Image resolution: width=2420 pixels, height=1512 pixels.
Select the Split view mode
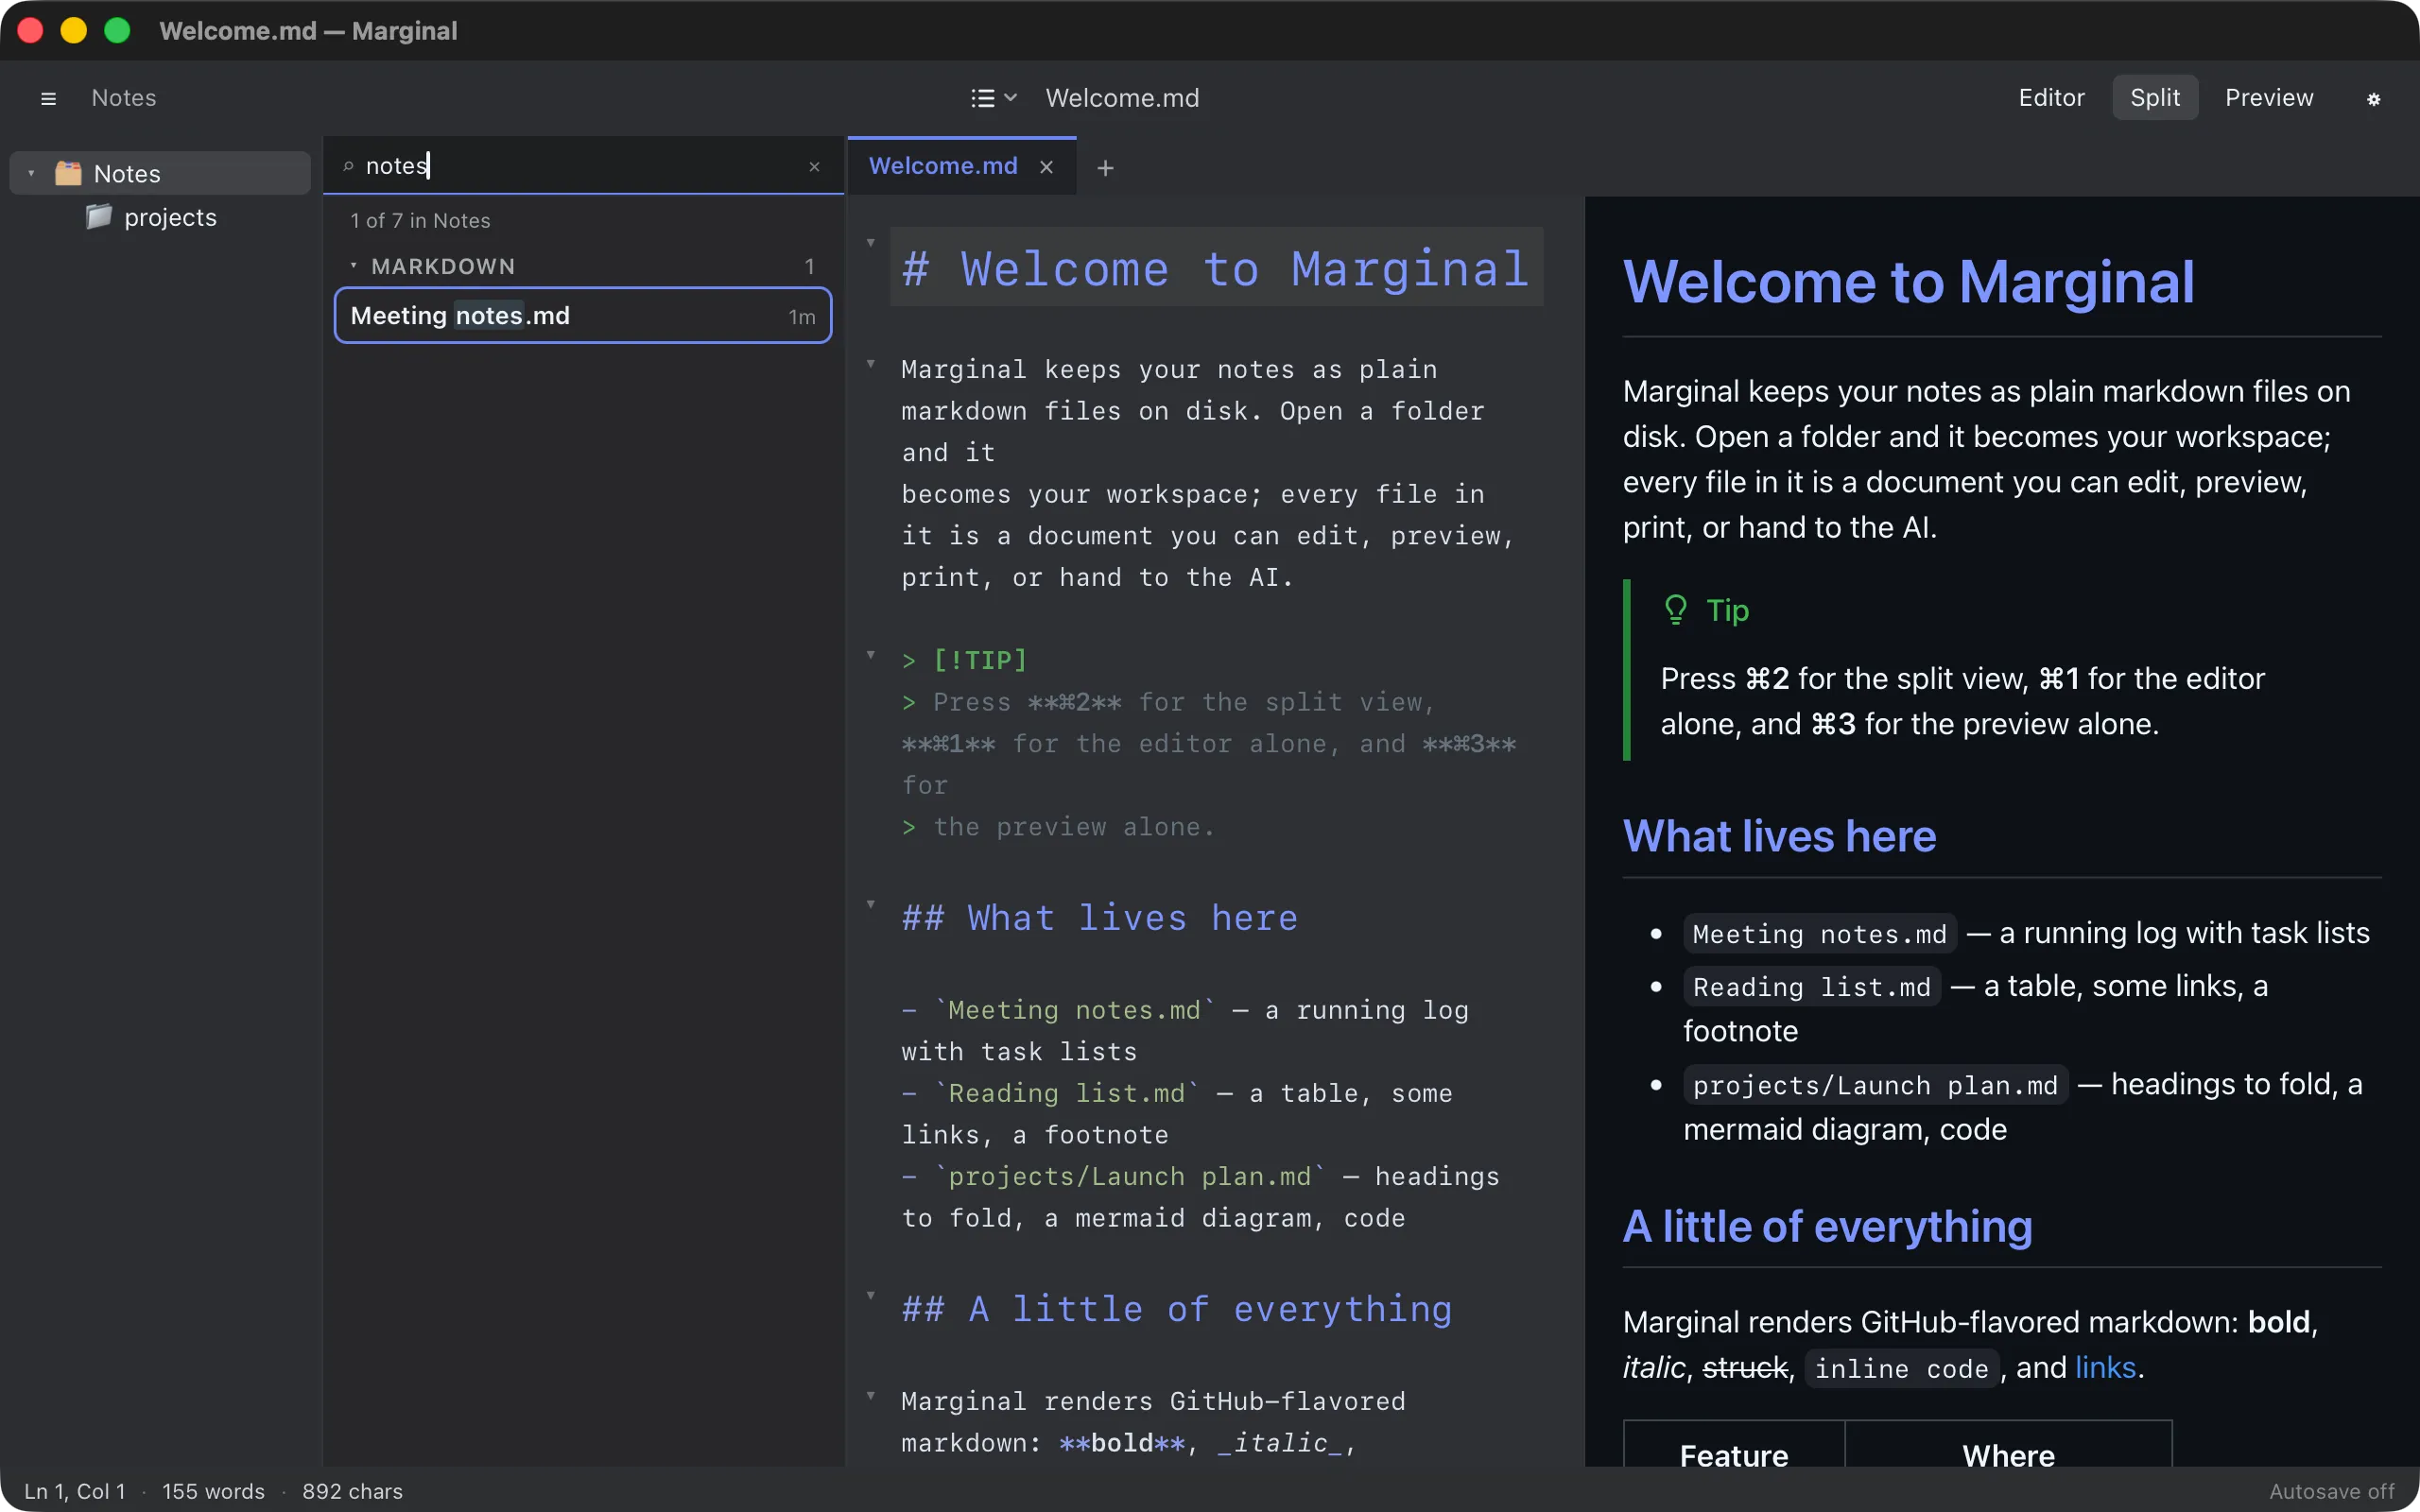click(2155, 98)
